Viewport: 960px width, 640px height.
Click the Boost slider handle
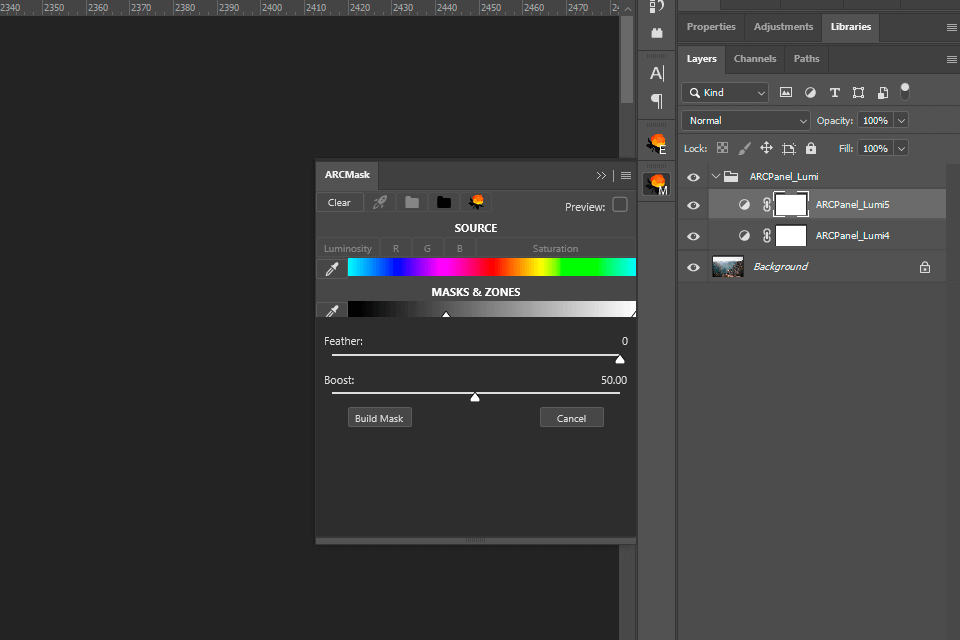[475, 397]
